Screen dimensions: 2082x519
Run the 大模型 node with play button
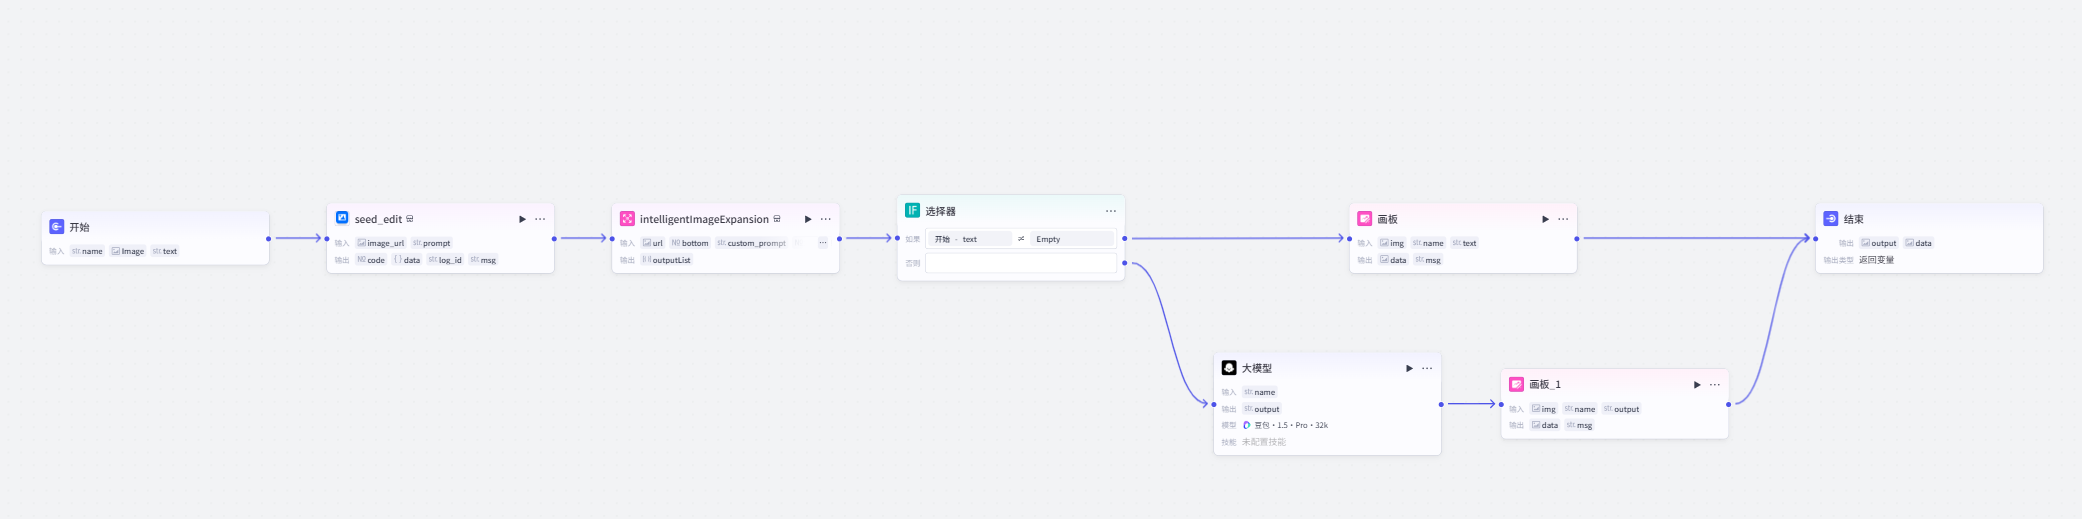click(x=1409, y=368)
